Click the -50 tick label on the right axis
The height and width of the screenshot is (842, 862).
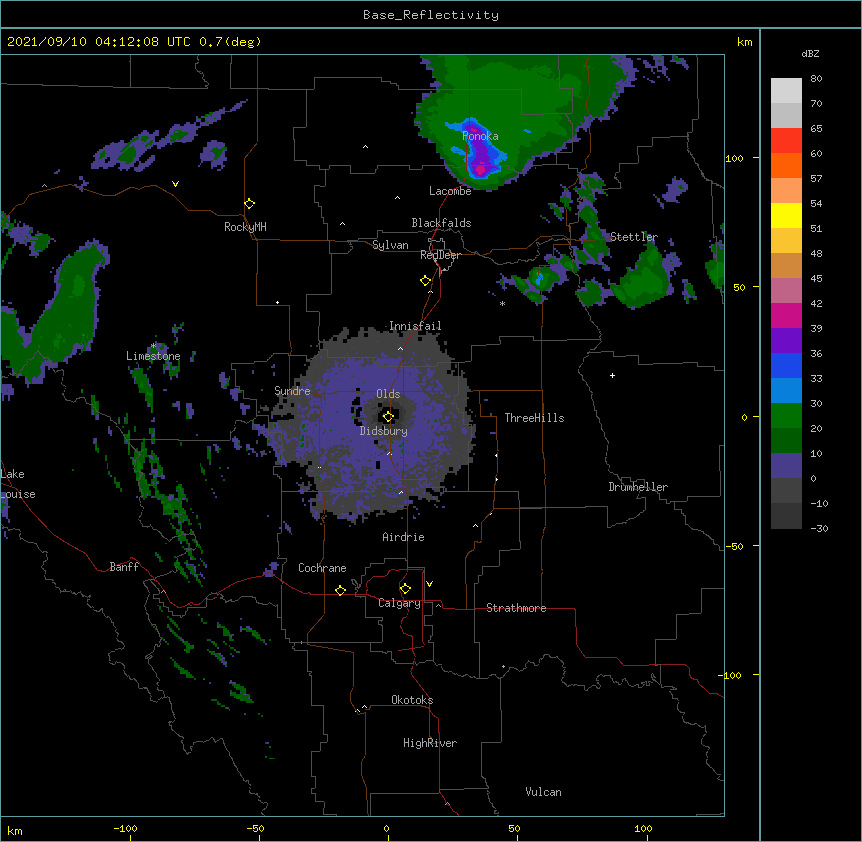click(x=734, y=546)
